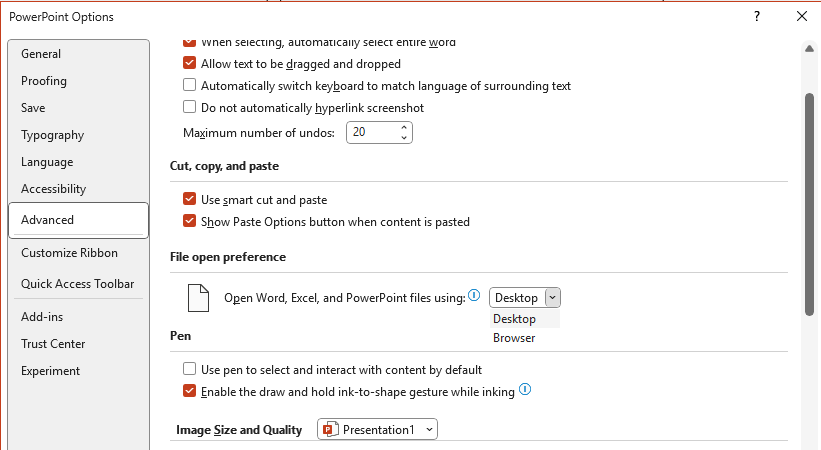Select the Advanced options category
The image size is (821, 450).
tap(79, 220)
